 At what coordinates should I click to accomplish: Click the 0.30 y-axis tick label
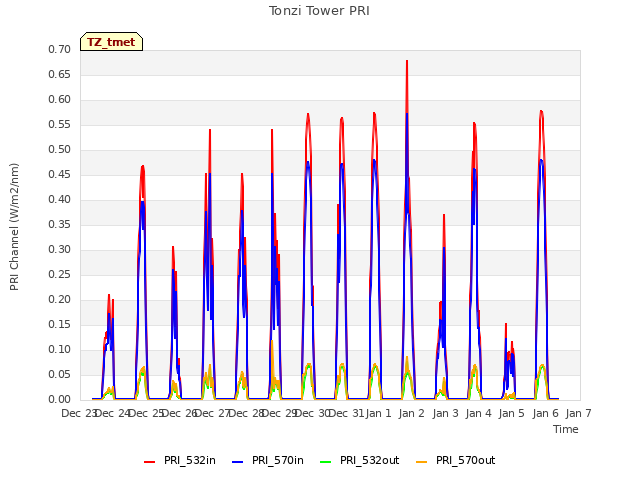click(x=60, y=249)
